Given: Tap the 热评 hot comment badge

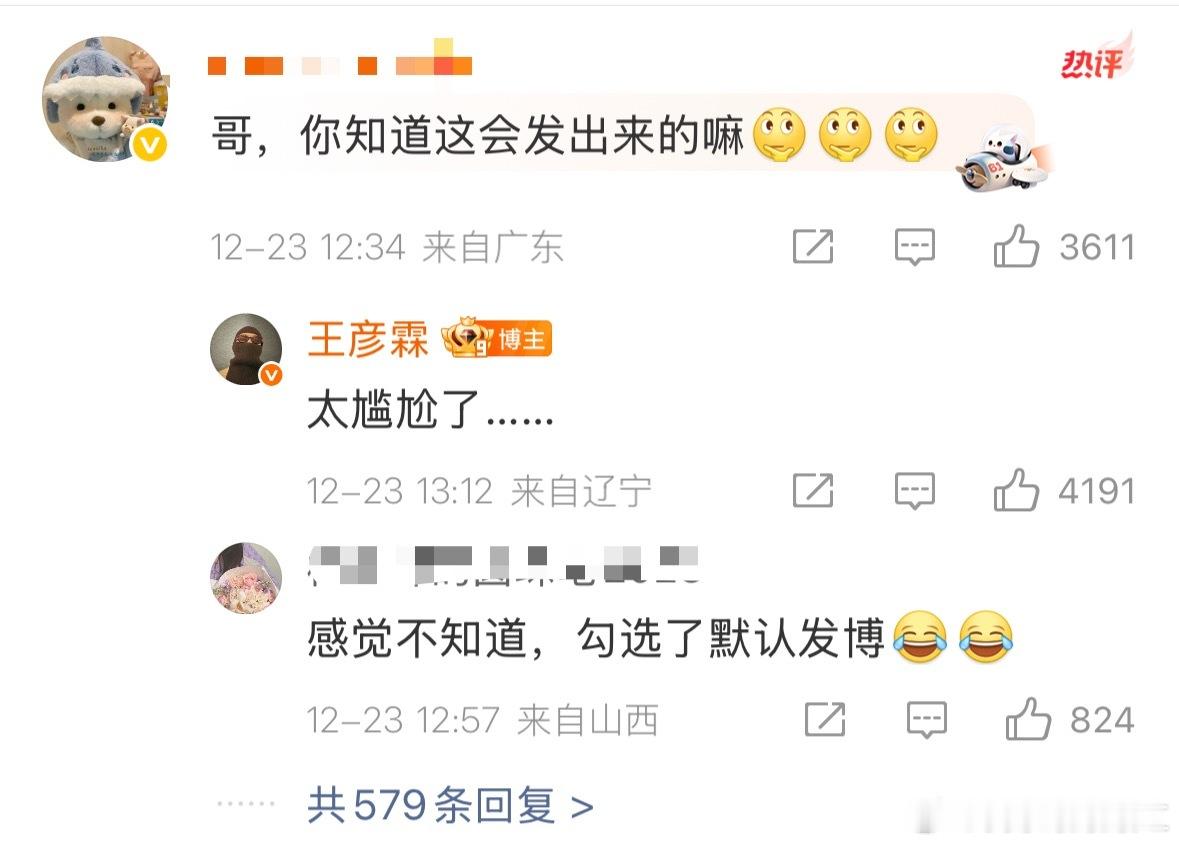Looking at the screenshot, I should [1096, 57].
